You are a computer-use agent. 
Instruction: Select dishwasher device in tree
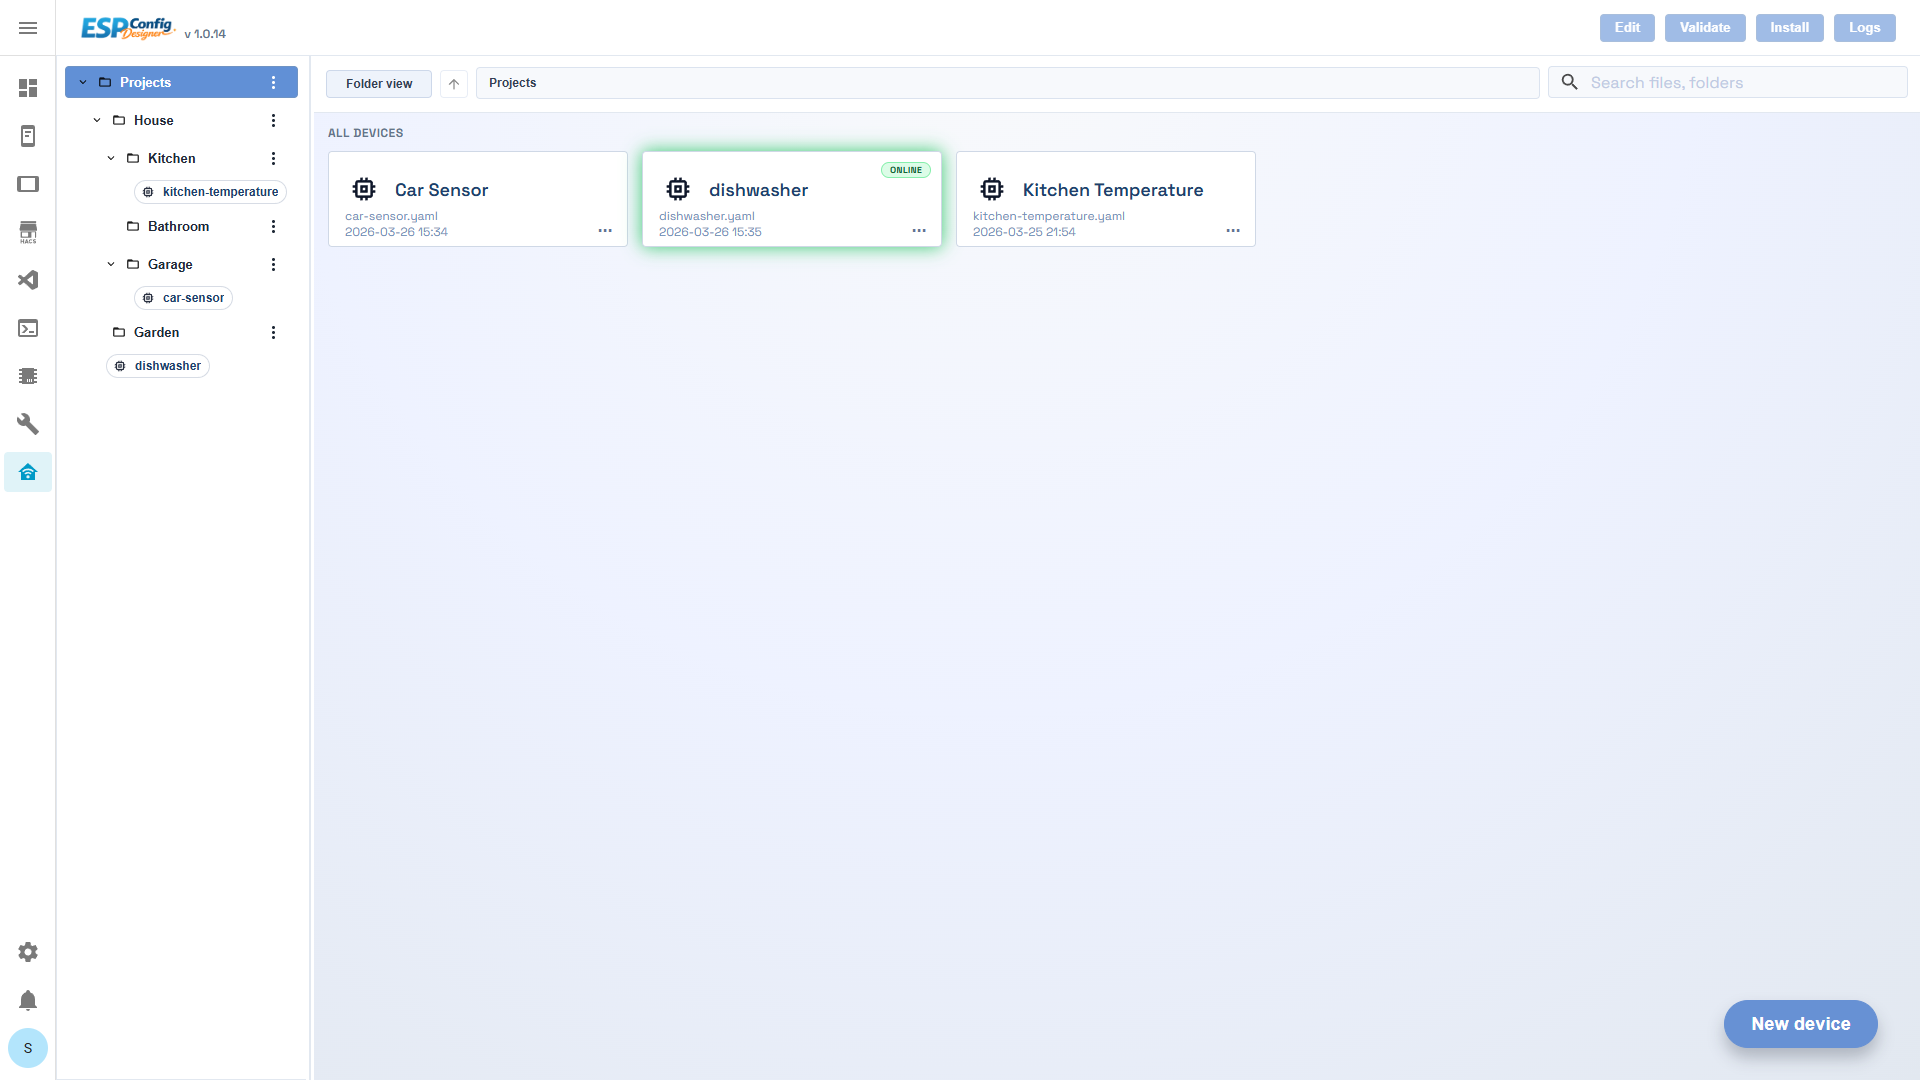click(158, 366)
